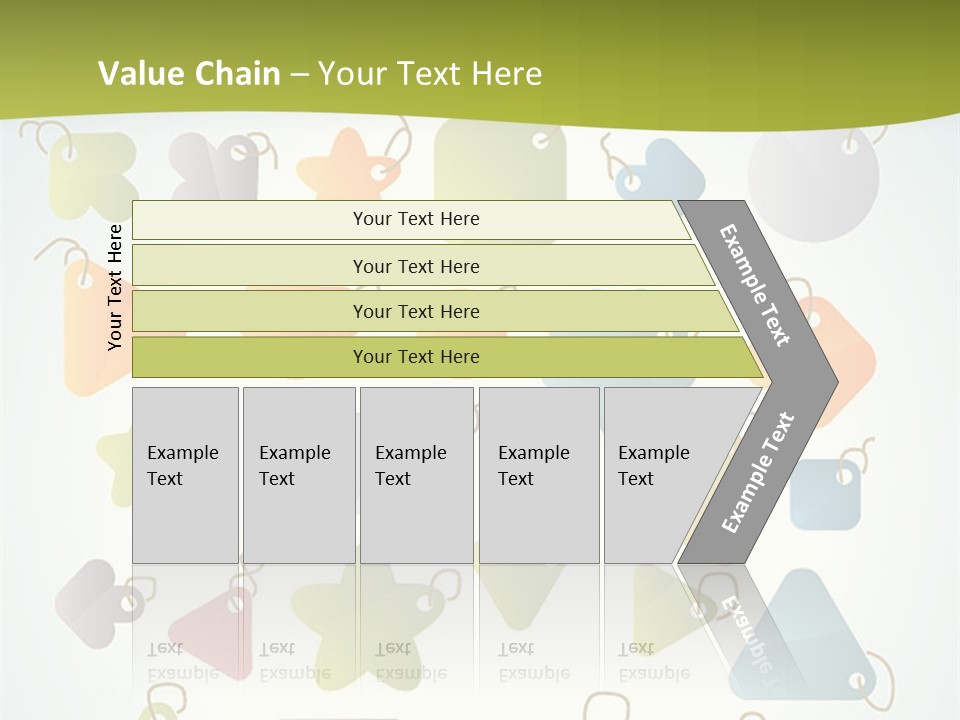Click the pink heart tag at bottom-left
Image resolution: width=960 pixels, height=720 pixels.
(97, 598)
